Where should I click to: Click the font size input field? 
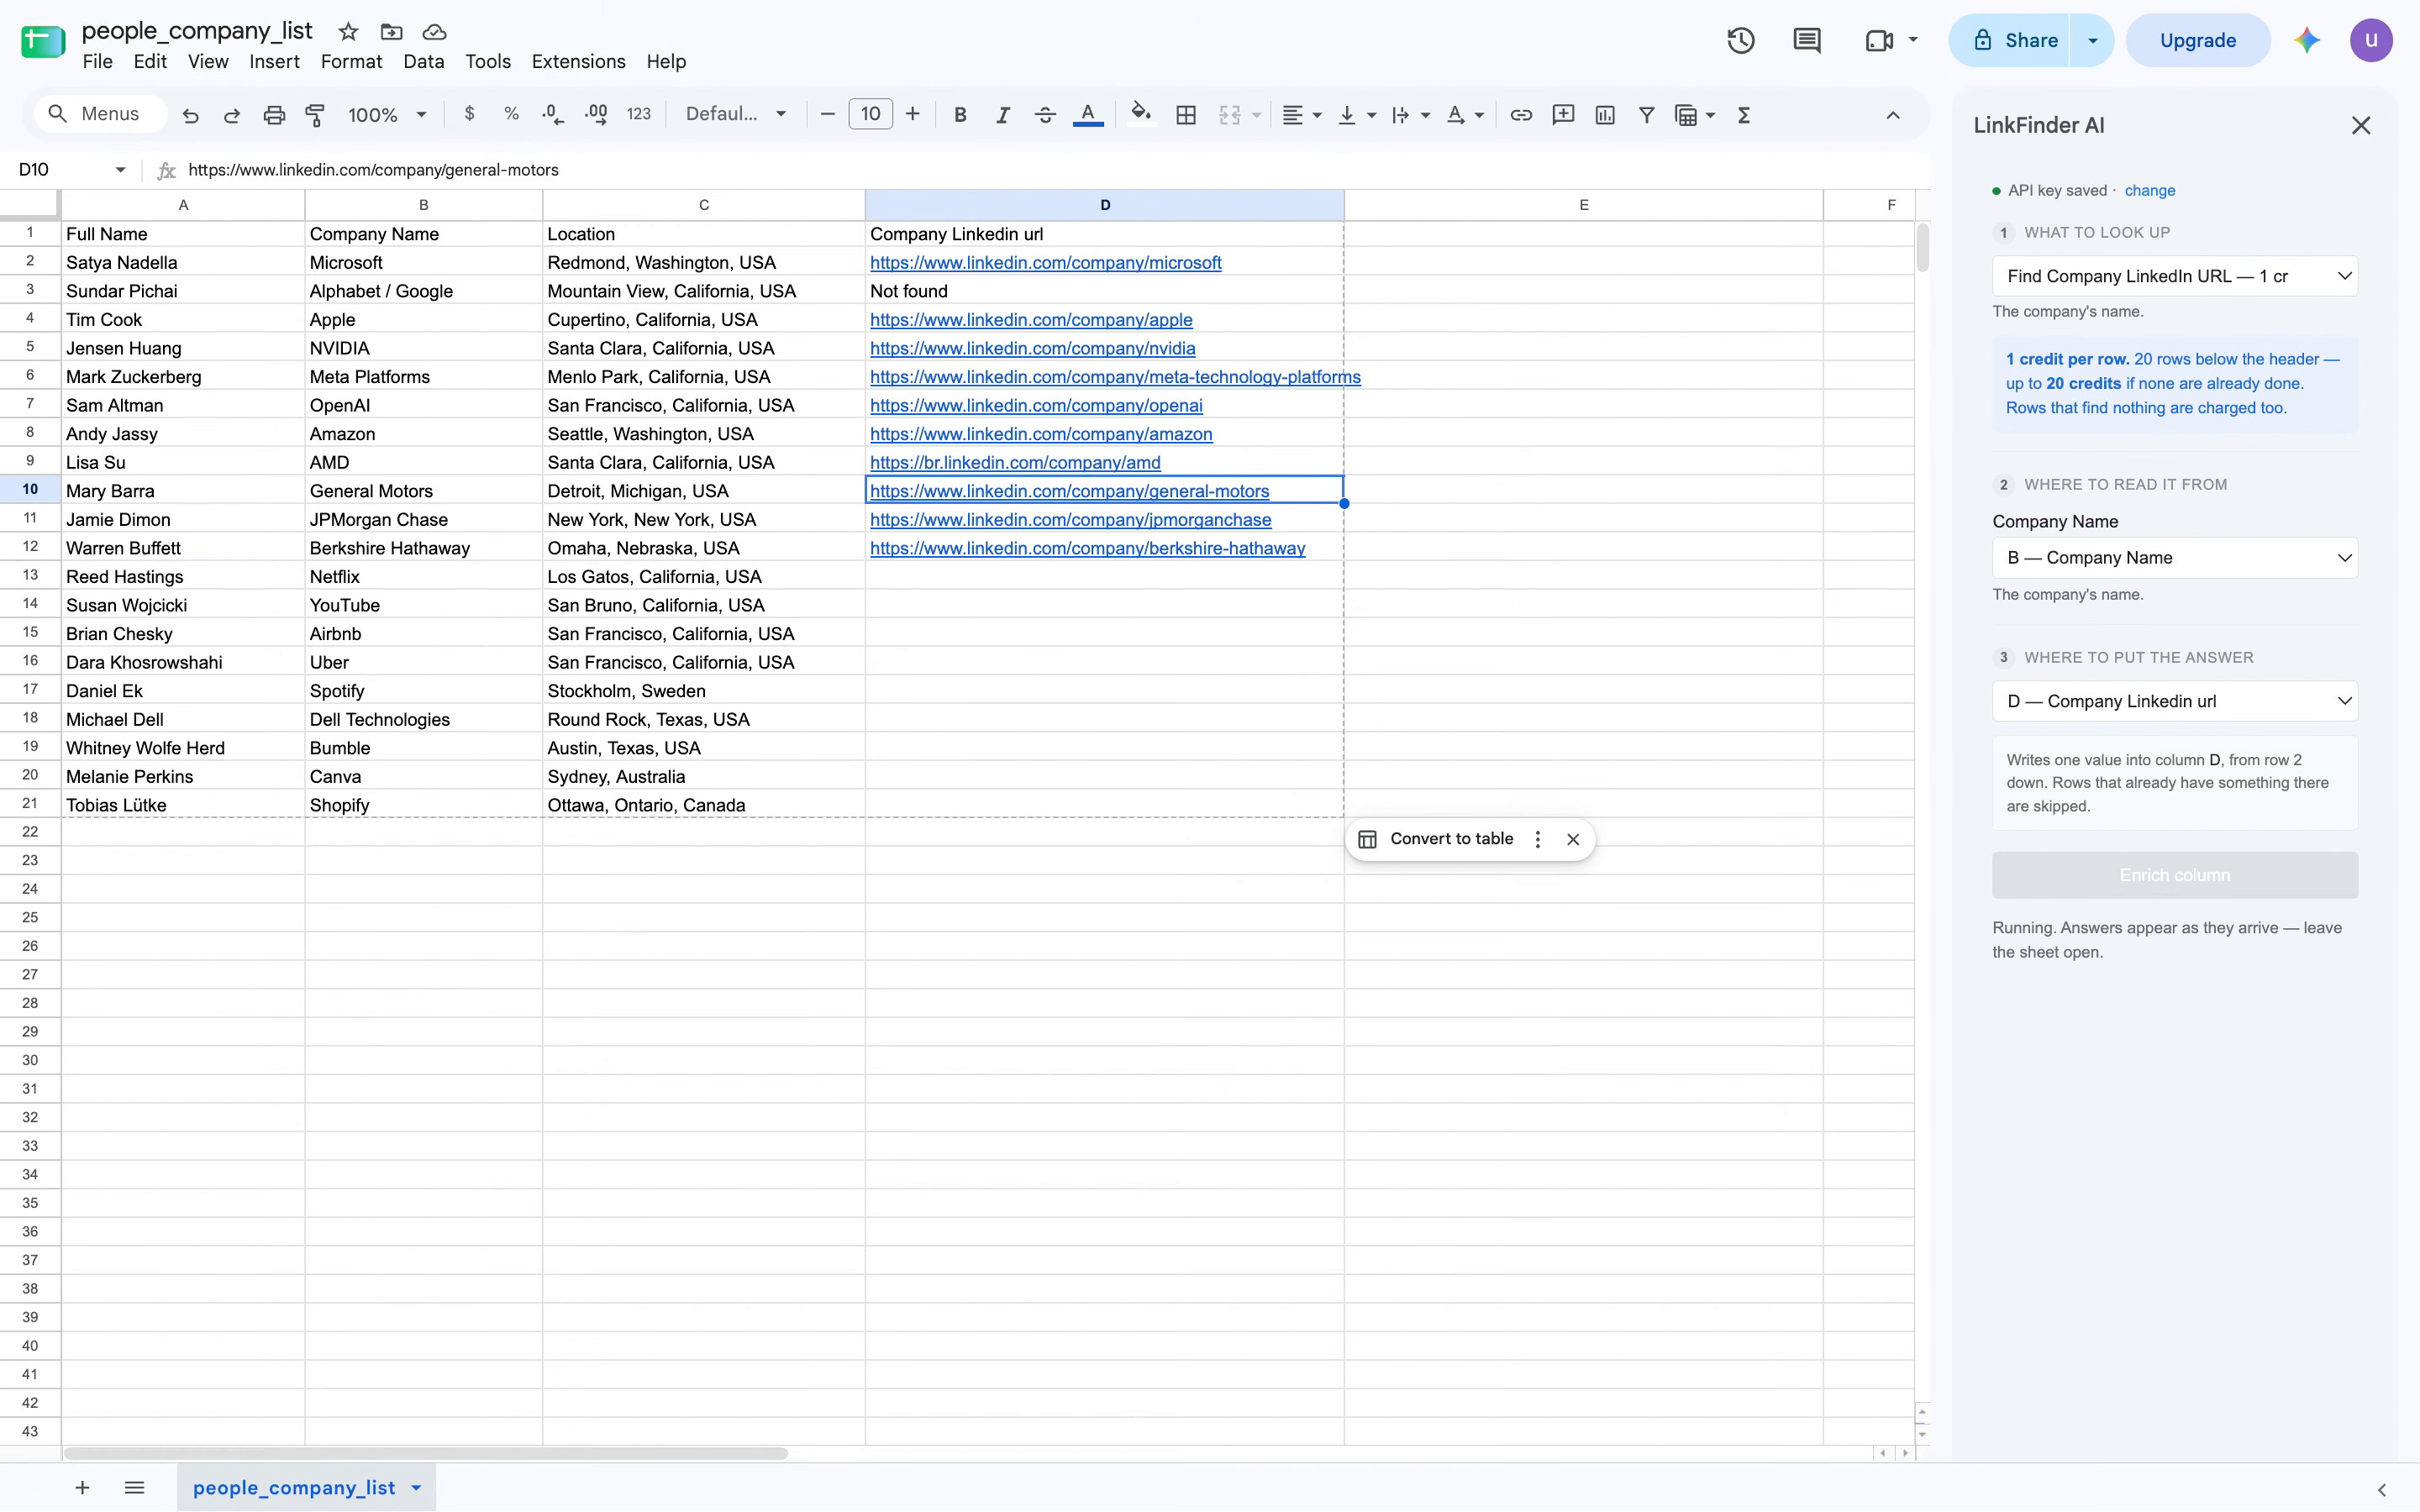870,114
